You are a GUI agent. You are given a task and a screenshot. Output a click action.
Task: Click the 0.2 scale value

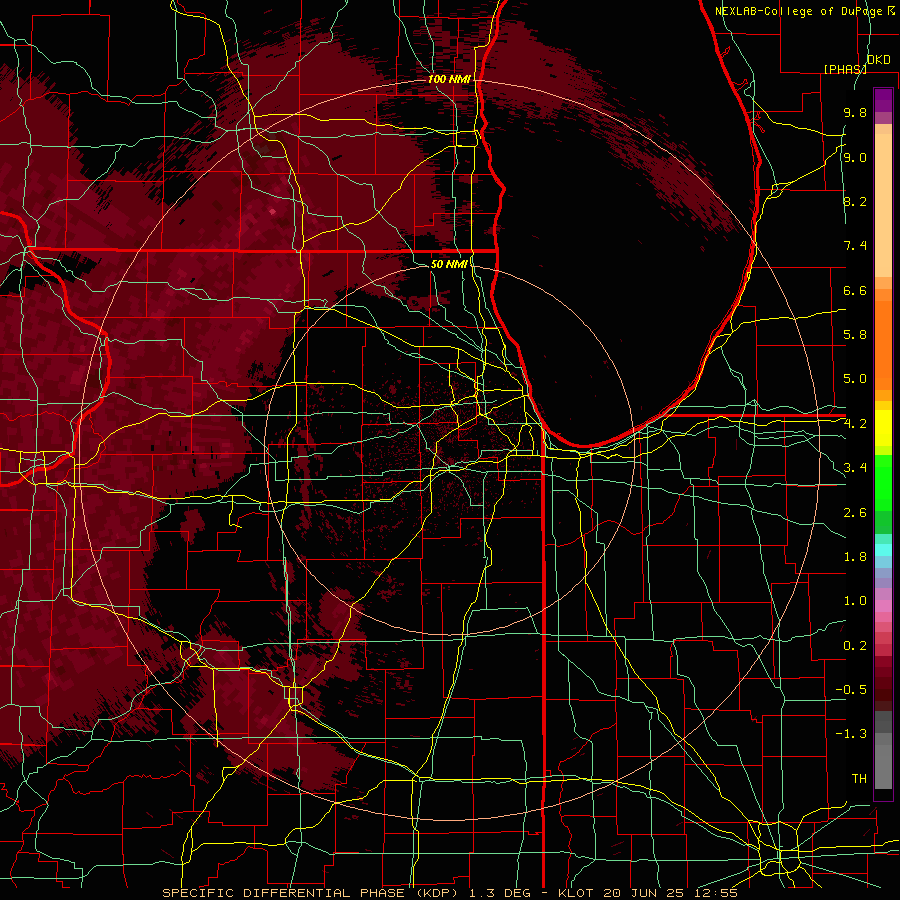tap(855, 646)
